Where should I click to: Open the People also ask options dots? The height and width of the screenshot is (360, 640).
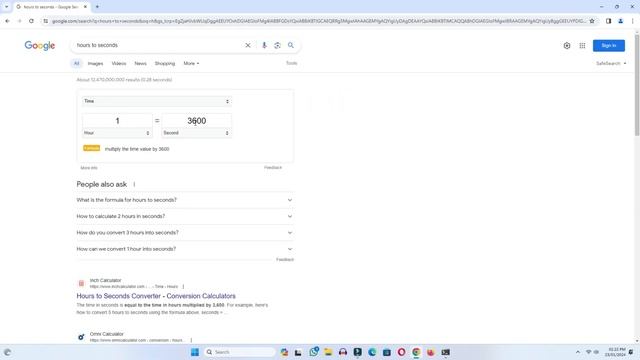pos(134,184)
